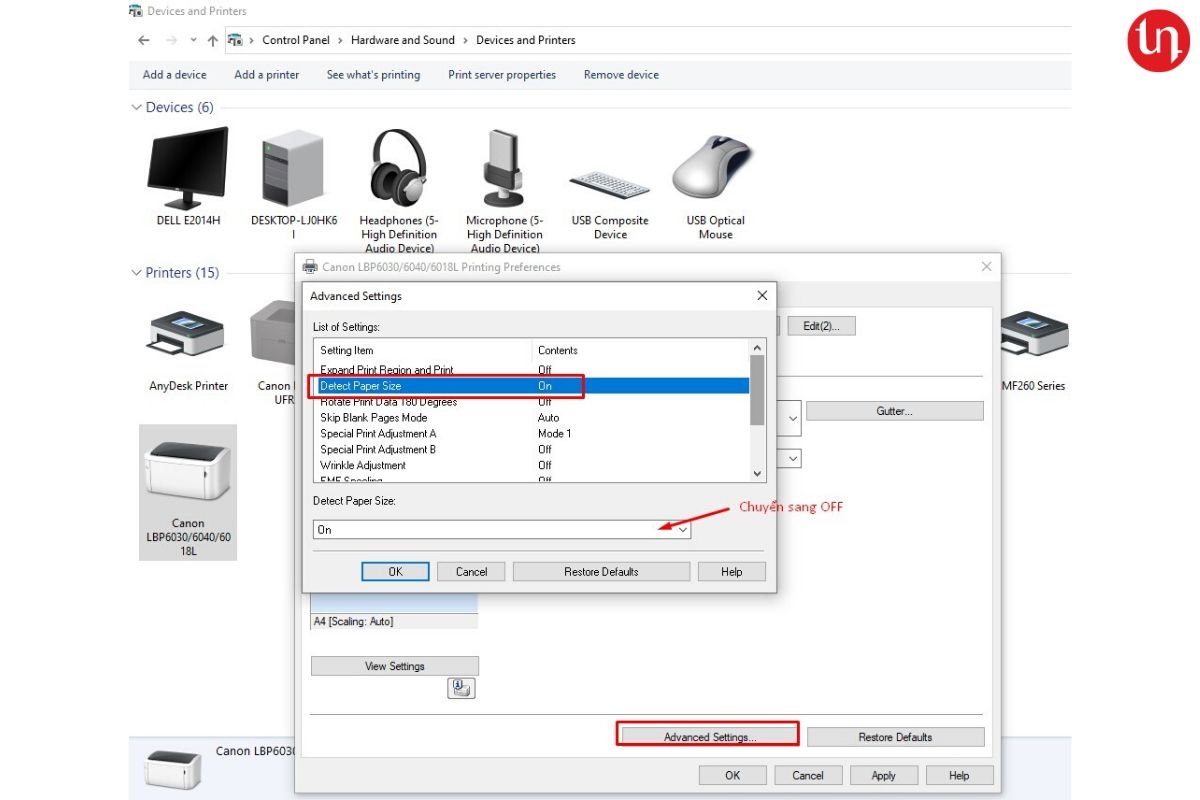Click Restore Defaults in Printing Preferences
Viewport: 1200px width, 800px height.
tap(895, 737)
